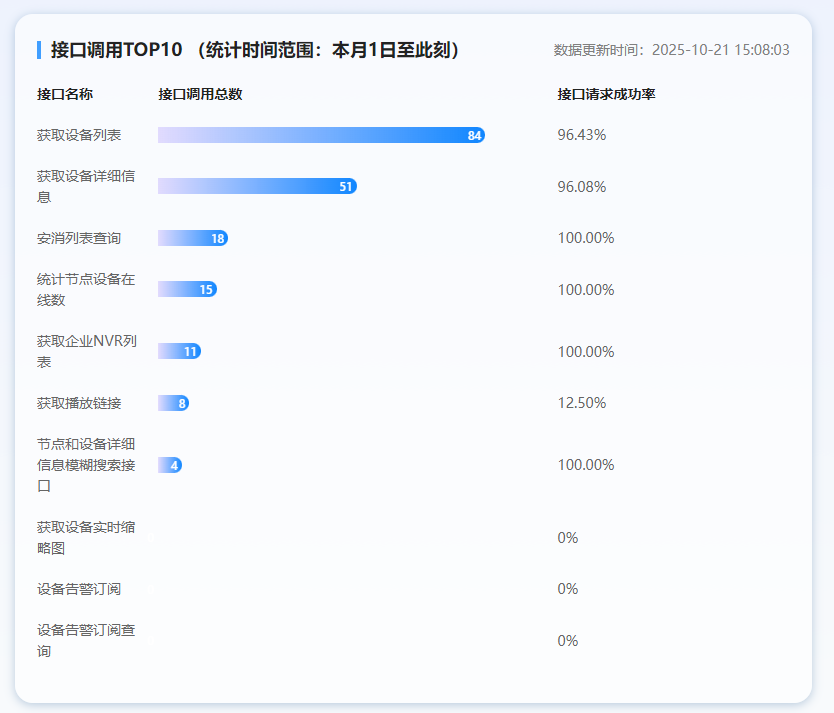Select the 安消列表查询 bar showing 18
Viewport: 834px width, 713px height.
(x=192, y=238)
